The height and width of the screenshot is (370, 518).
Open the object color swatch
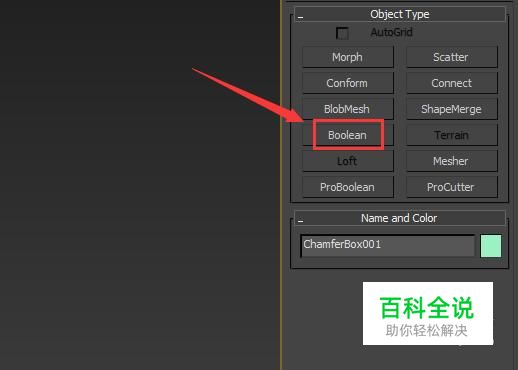tap(491, 246)
